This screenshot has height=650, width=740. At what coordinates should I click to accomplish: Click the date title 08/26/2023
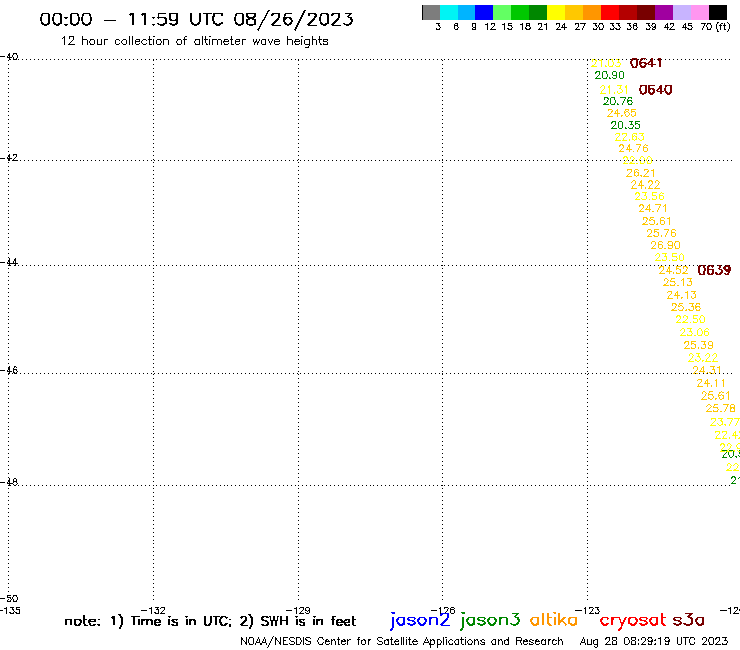click(293, 19)
